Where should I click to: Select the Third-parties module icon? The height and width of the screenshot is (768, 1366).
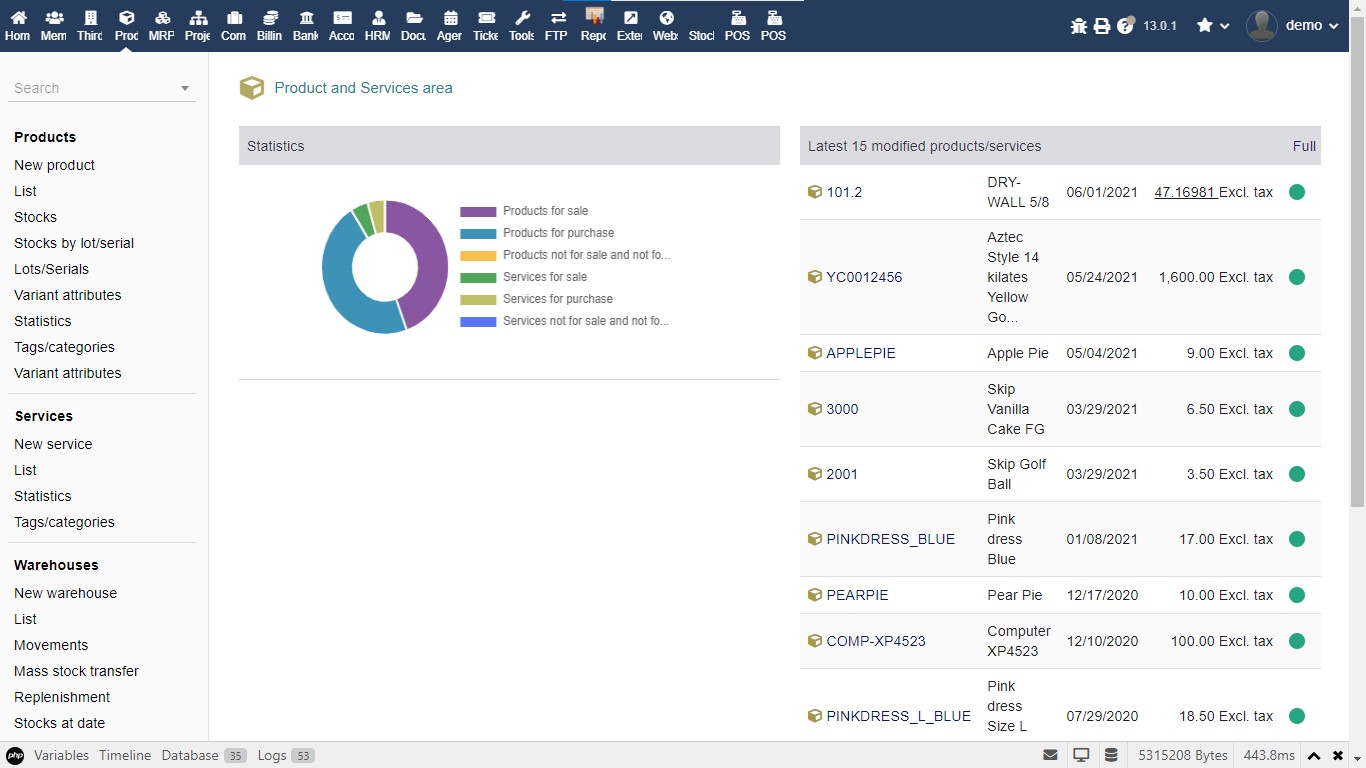tap(89, 25)
